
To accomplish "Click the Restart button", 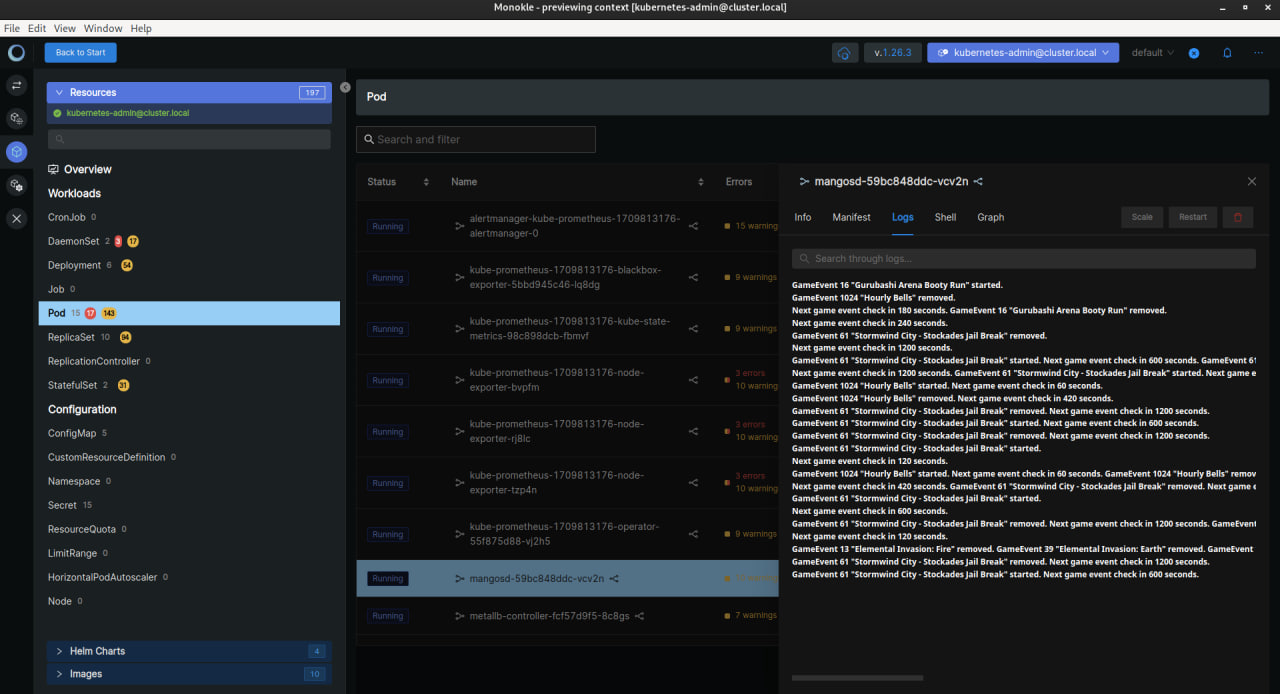I will click(1193, 217).
